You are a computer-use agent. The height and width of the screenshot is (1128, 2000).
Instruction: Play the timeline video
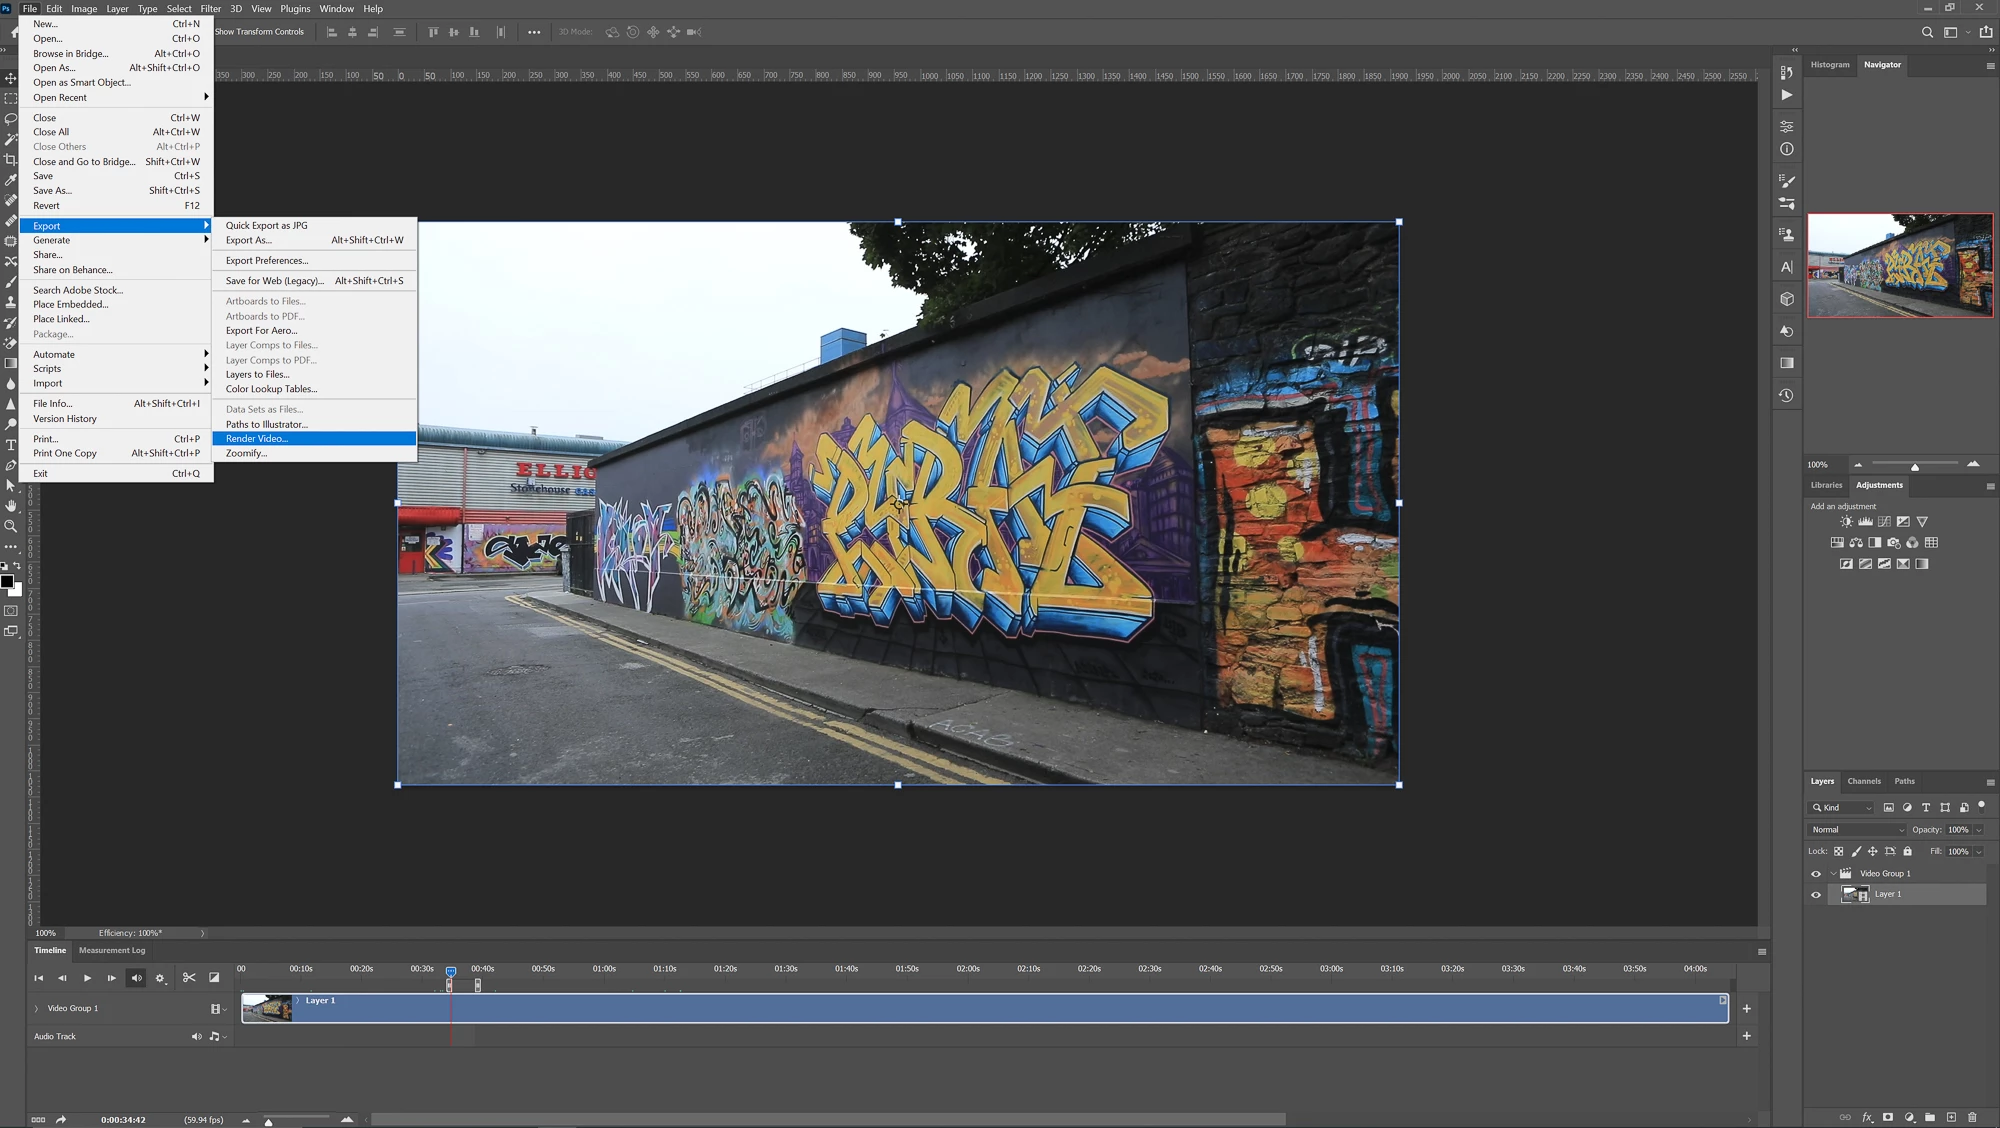pos(87,978)
